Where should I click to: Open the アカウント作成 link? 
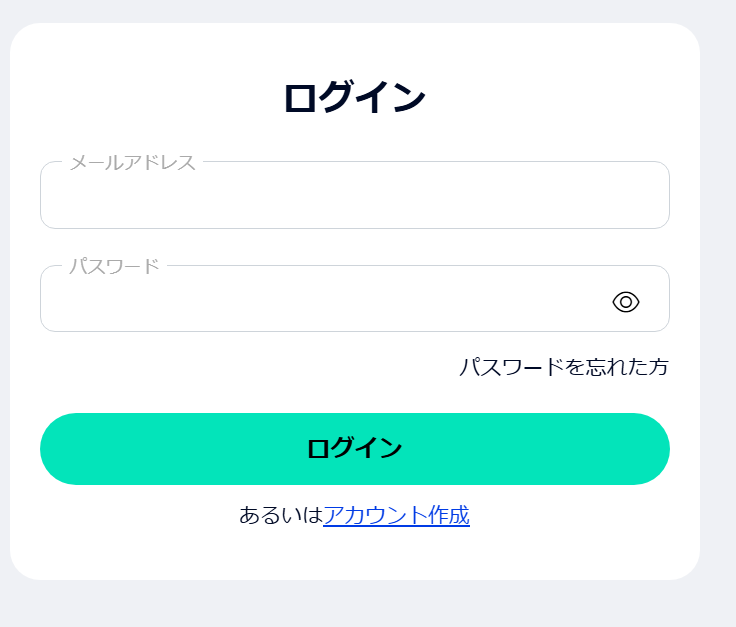click(396, 515)
